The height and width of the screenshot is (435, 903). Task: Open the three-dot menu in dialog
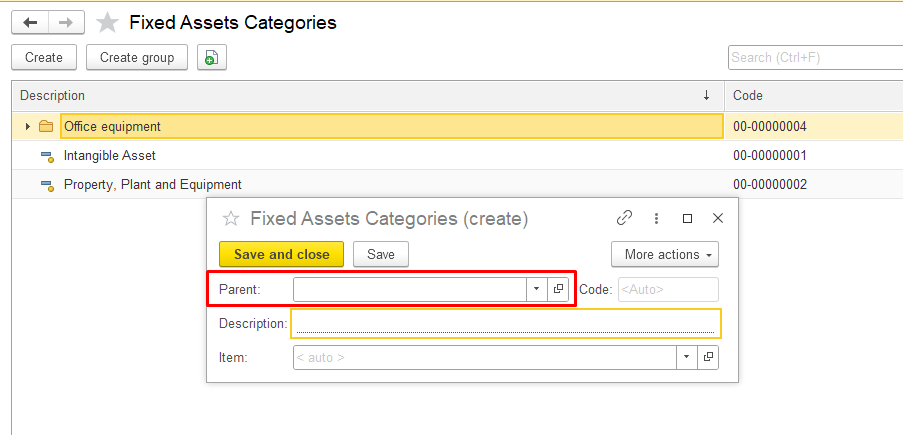pos(656,218)
